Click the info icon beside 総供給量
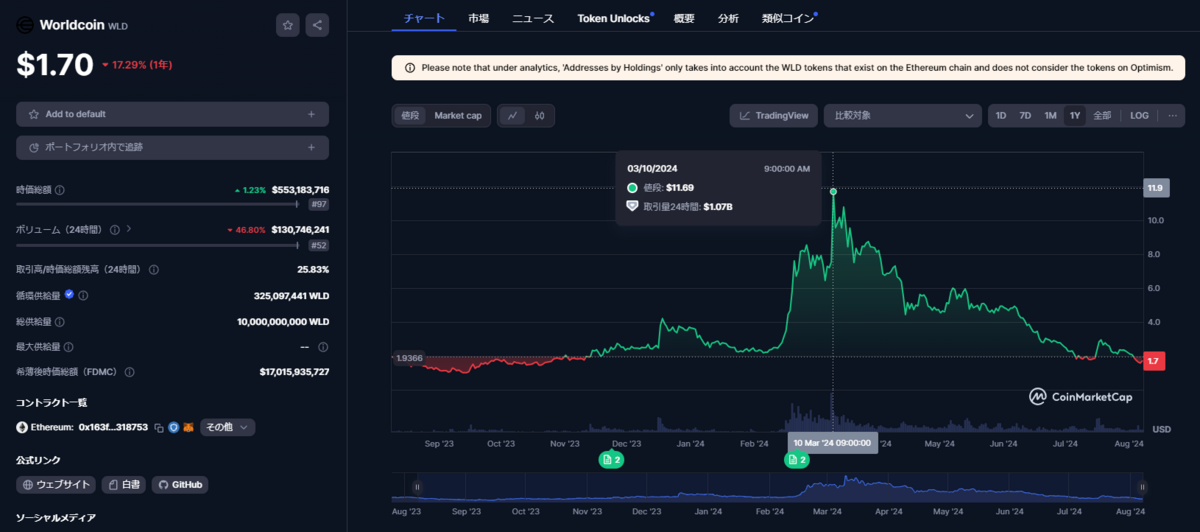Screen dimensions: 1200x532 (60, 322)
